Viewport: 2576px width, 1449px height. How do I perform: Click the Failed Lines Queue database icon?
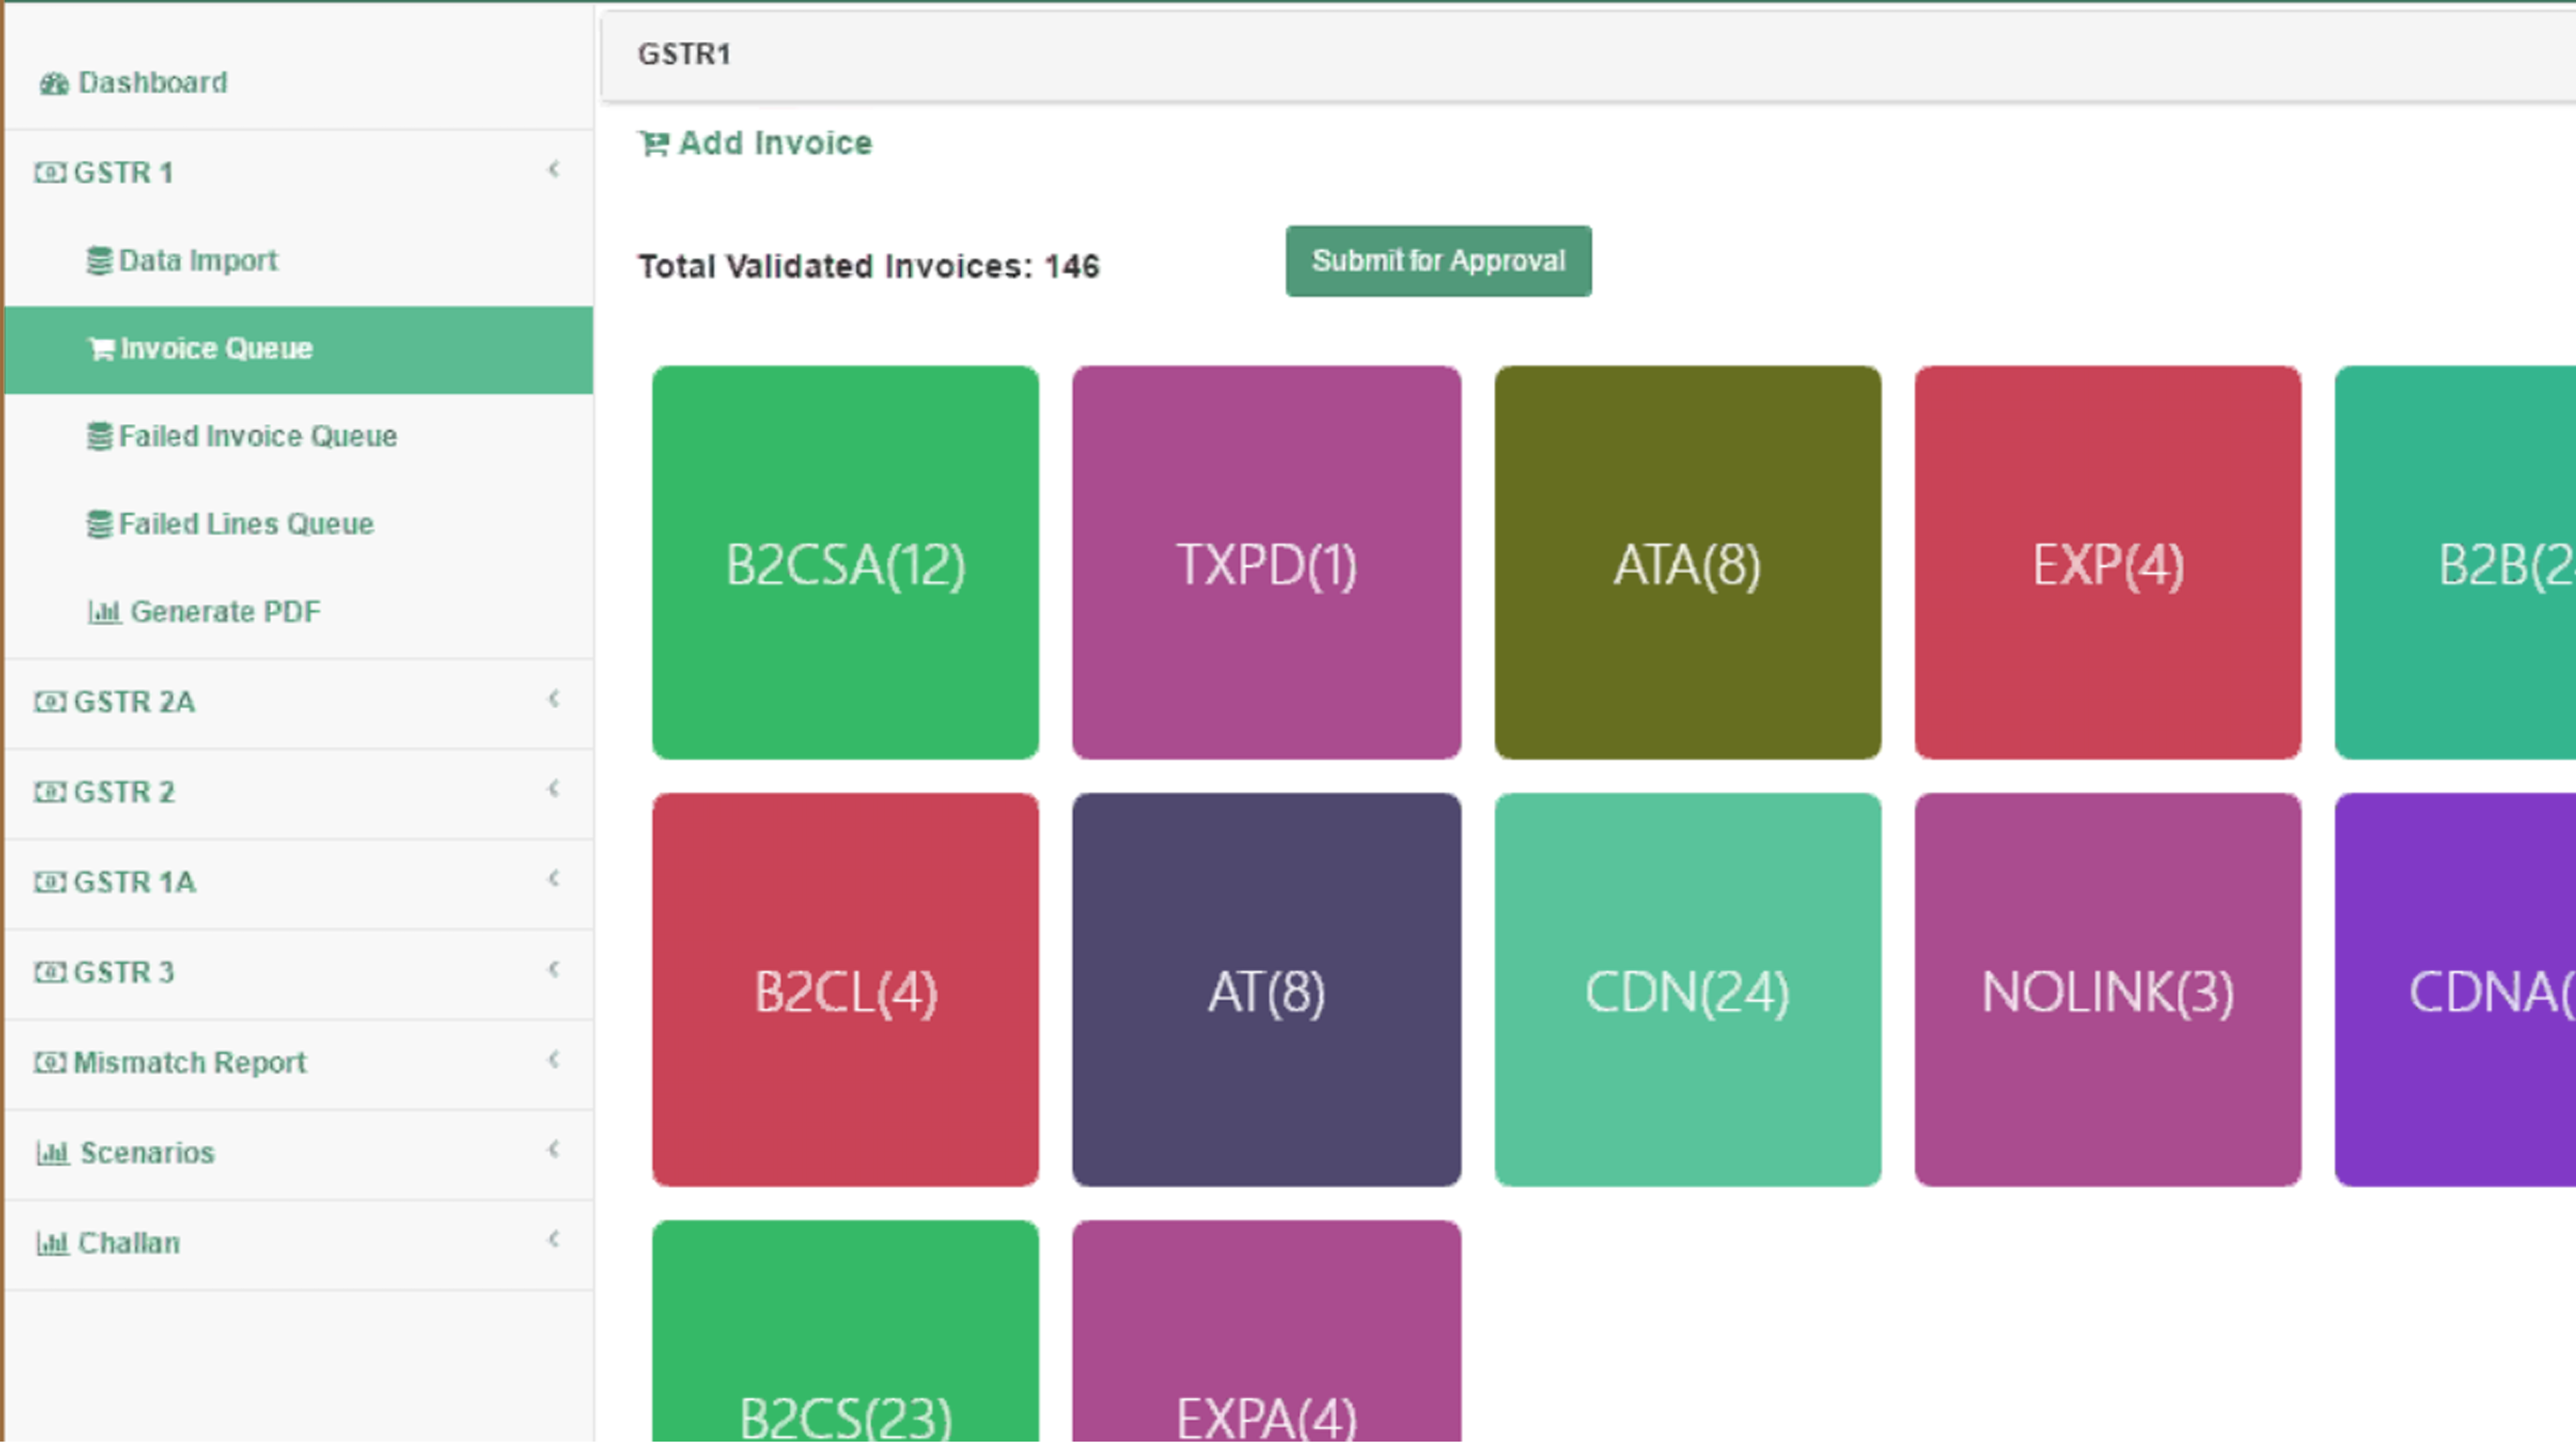[x=99, y=525]
